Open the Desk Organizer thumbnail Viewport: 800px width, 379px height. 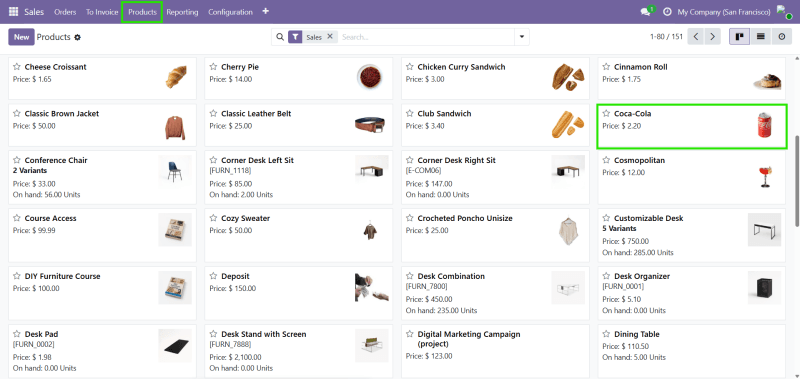coord(764,288)
